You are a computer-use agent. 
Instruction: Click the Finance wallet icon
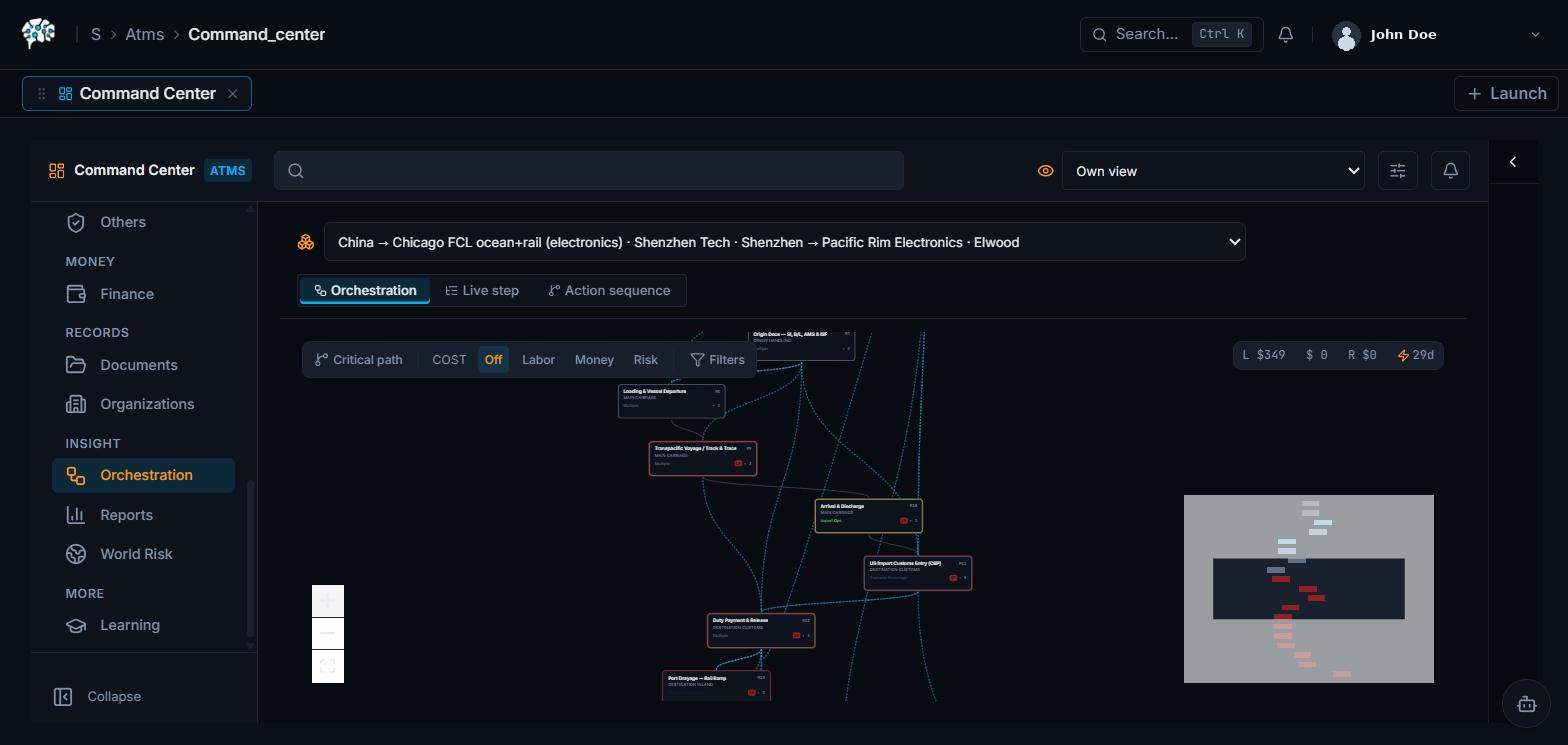point(76,294)
